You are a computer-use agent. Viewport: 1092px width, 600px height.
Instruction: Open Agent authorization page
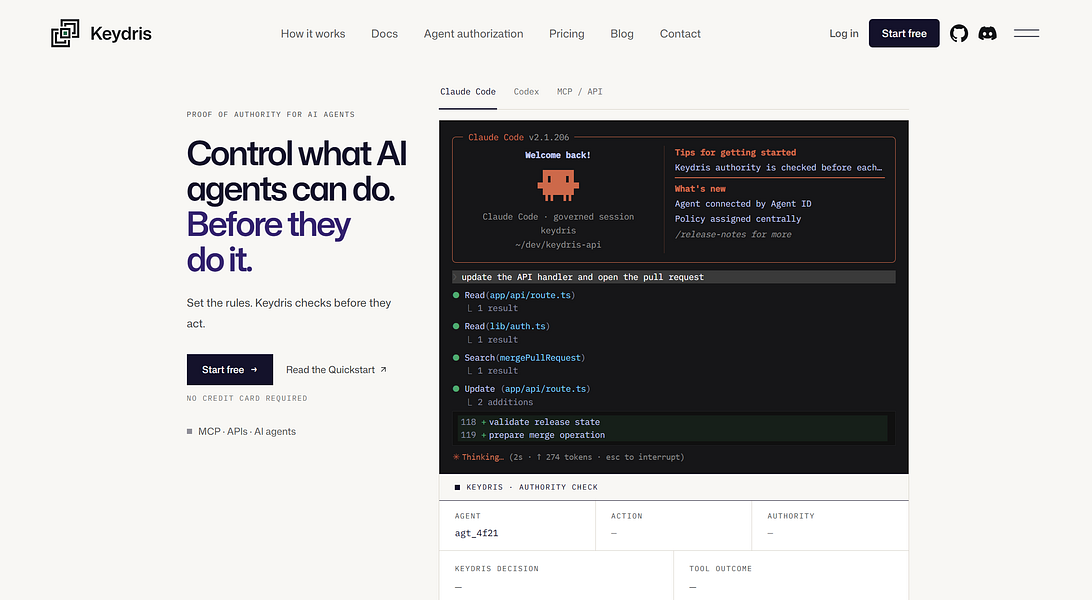tap(474, 33)
